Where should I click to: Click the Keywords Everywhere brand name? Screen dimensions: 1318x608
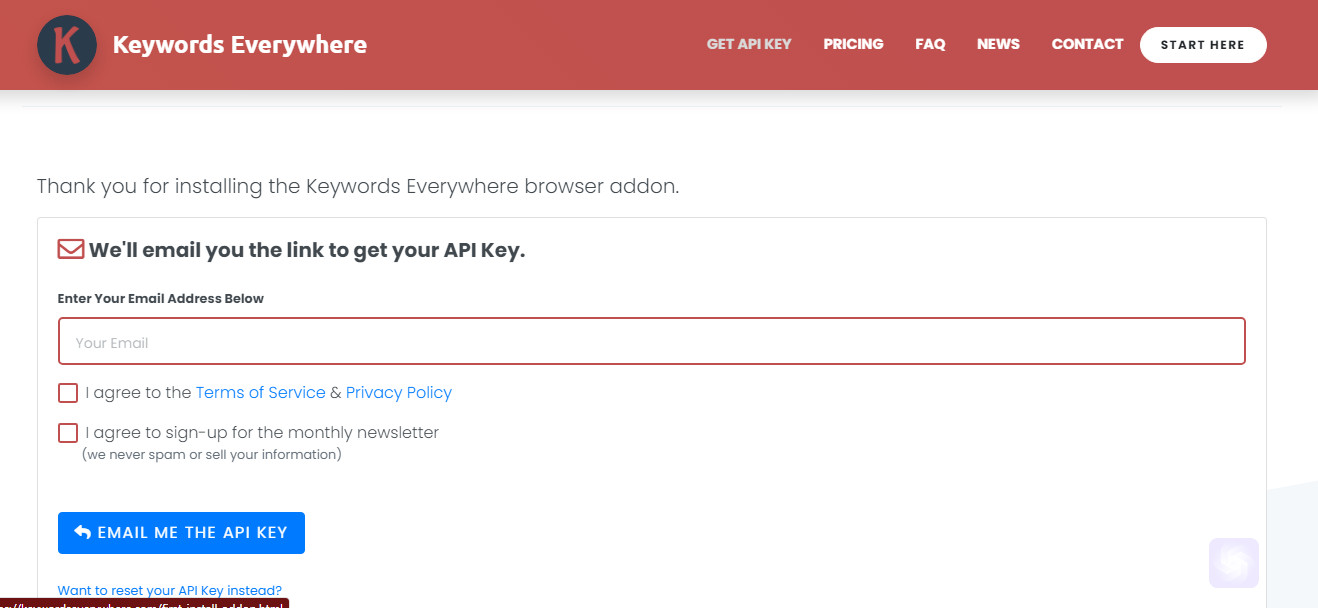[240, 45]
